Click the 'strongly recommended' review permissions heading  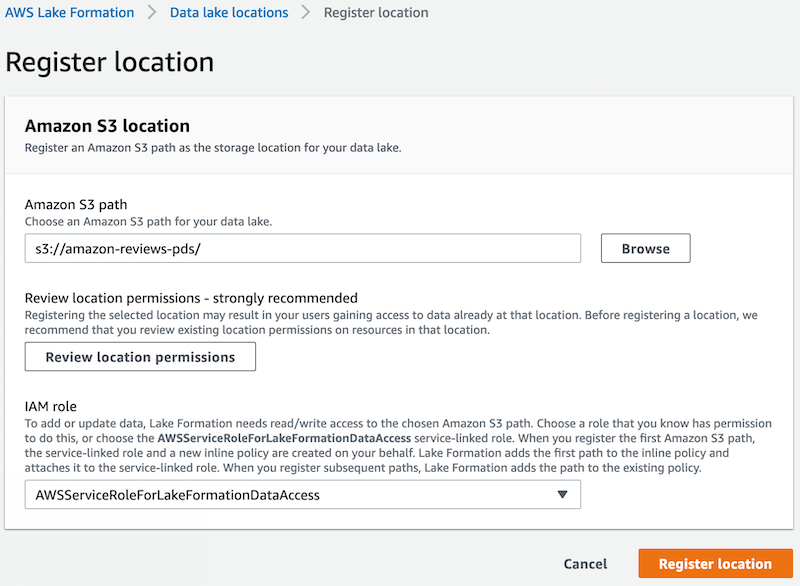tap(191, 298)
